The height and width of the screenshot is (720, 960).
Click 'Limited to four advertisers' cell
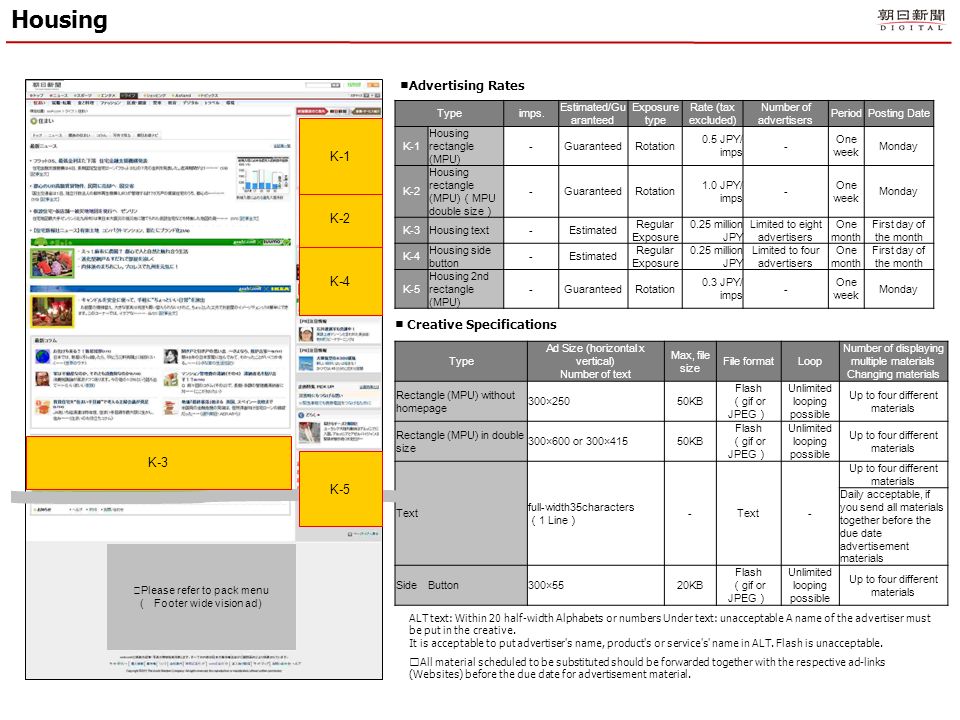(x=786, y=256)
